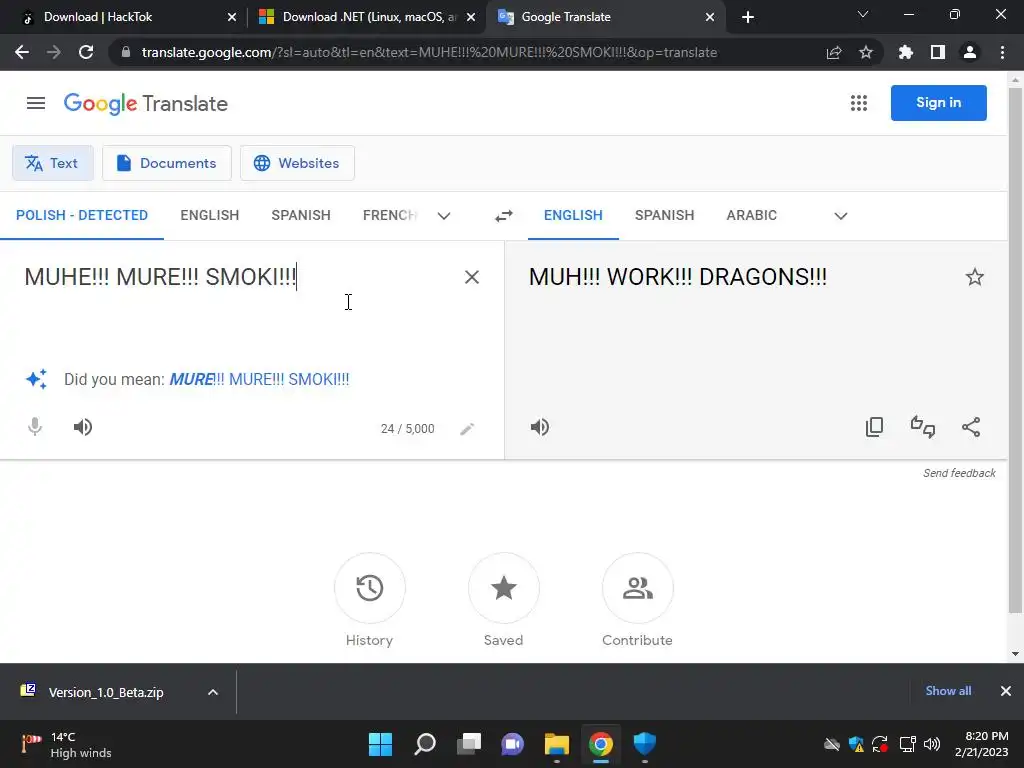
Task: Select Spanish as target language
Action: [x=664, y=216]
